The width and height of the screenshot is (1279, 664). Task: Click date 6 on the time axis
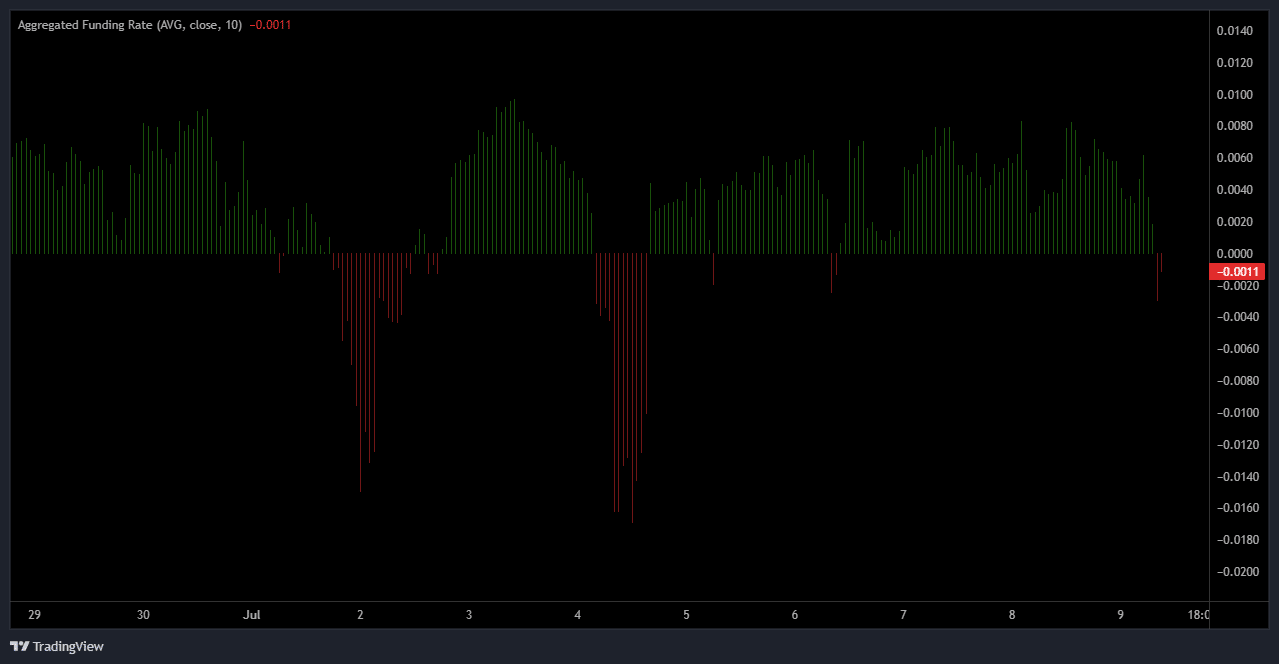coord(795,615)
